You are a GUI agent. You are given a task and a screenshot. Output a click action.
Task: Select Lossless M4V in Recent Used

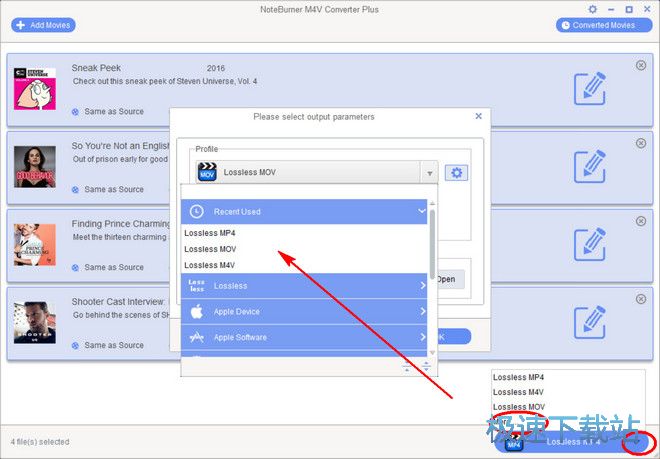(x=210, y=265)
